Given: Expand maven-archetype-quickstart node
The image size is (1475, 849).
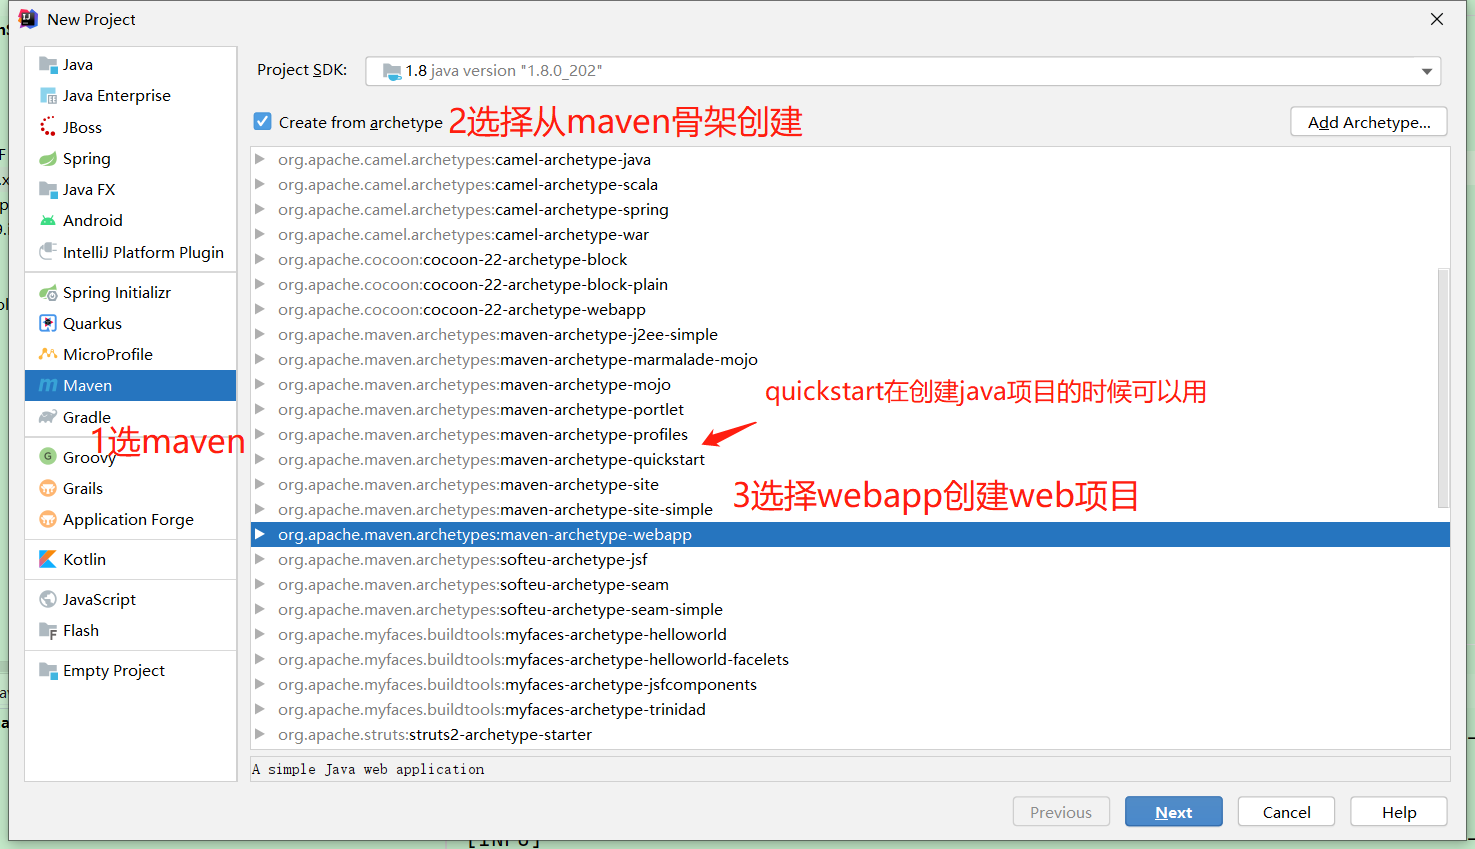Looking at the screenshot, I should point(260,459).
